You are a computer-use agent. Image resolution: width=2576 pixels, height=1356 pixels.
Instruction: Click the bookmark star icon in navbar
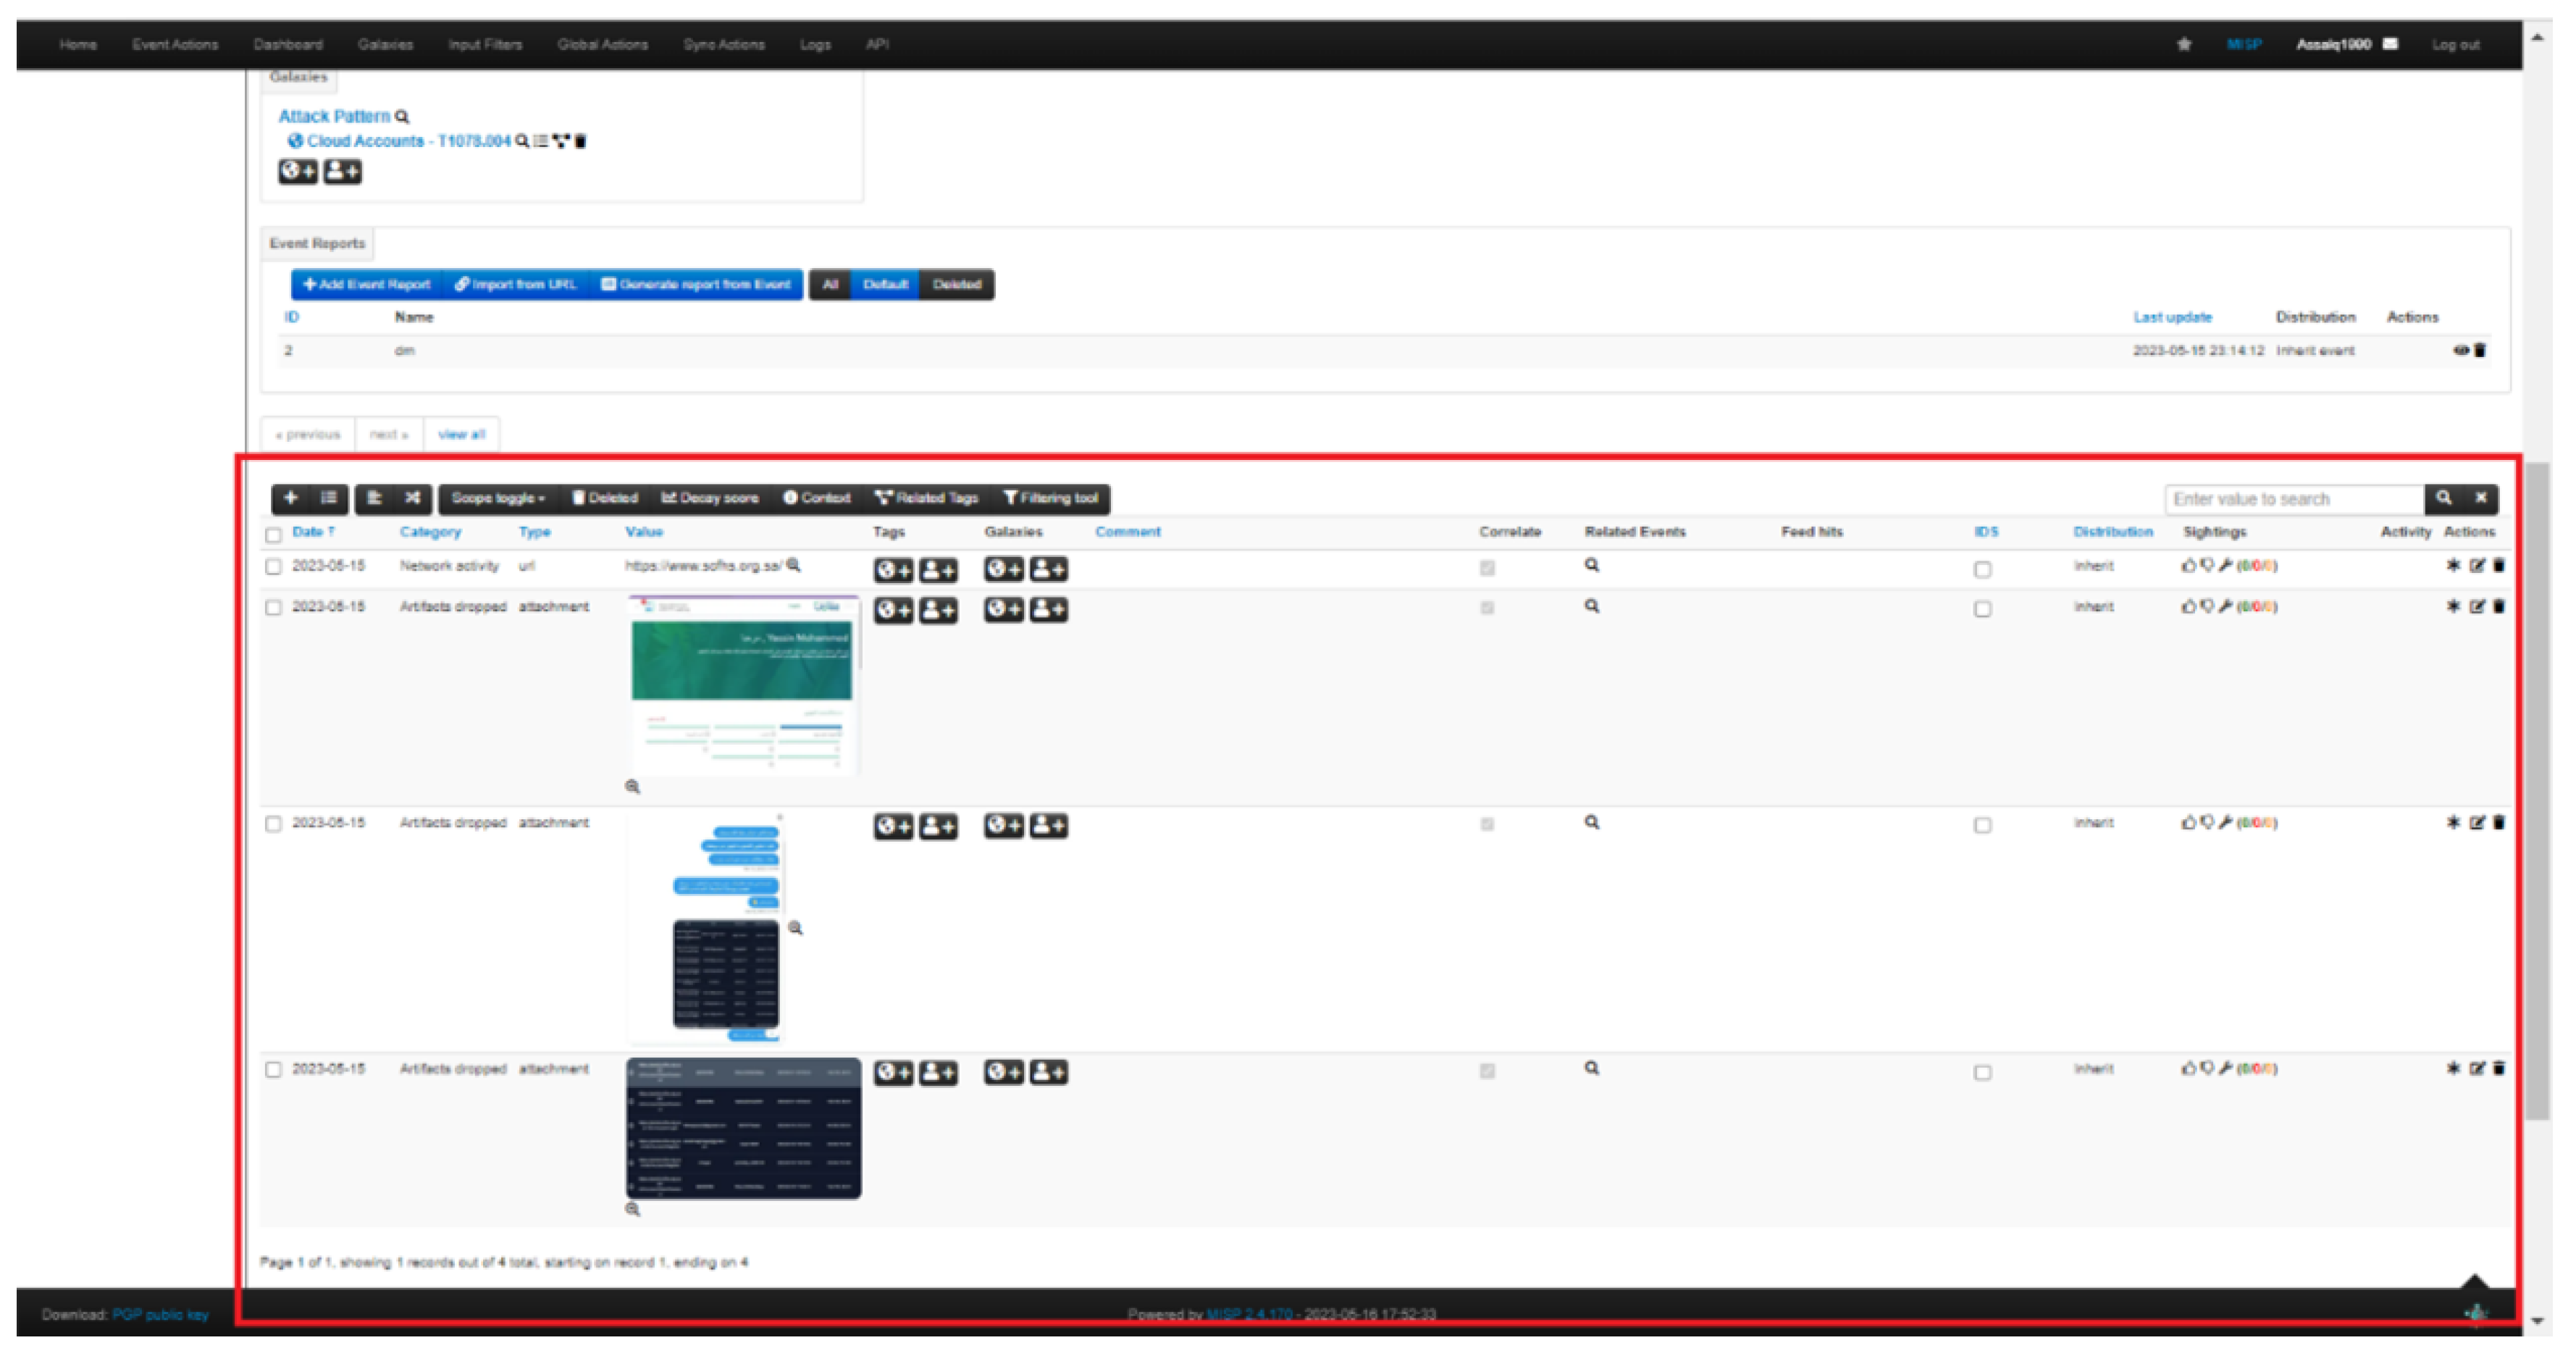pos(2184,44)
